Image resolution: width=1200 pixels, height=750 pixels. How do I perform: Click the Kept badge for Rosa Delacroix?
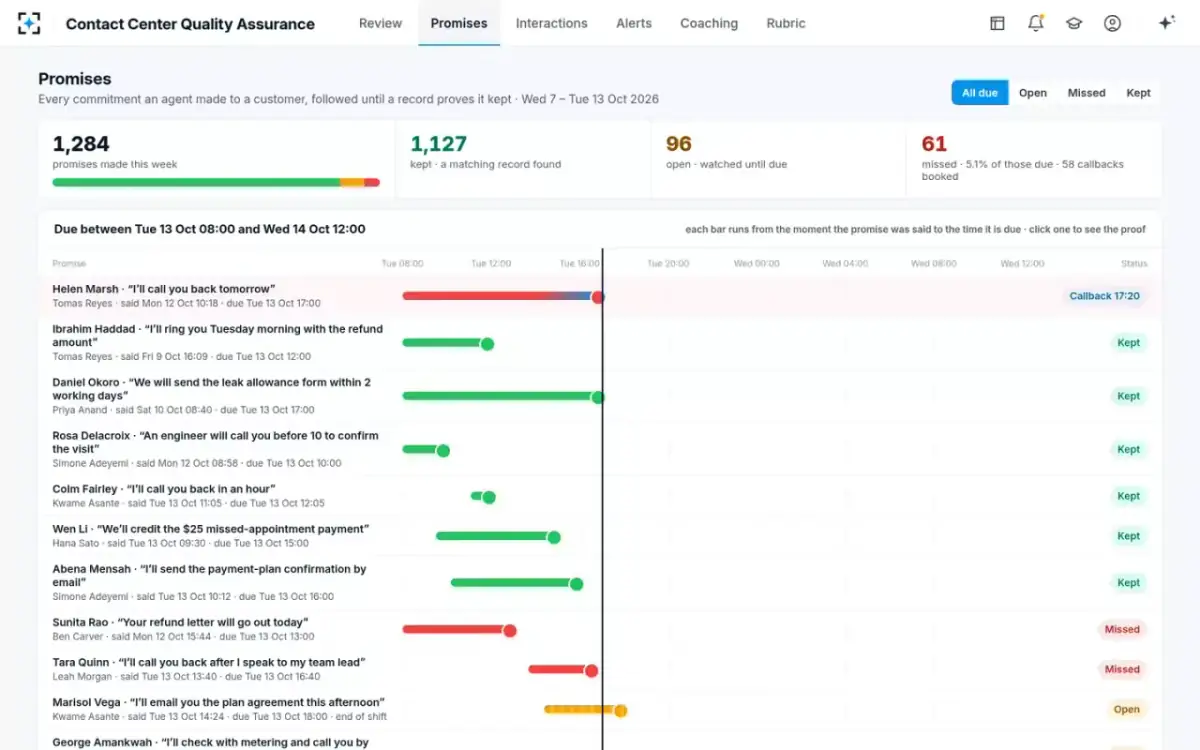[x=1128, y=450]
